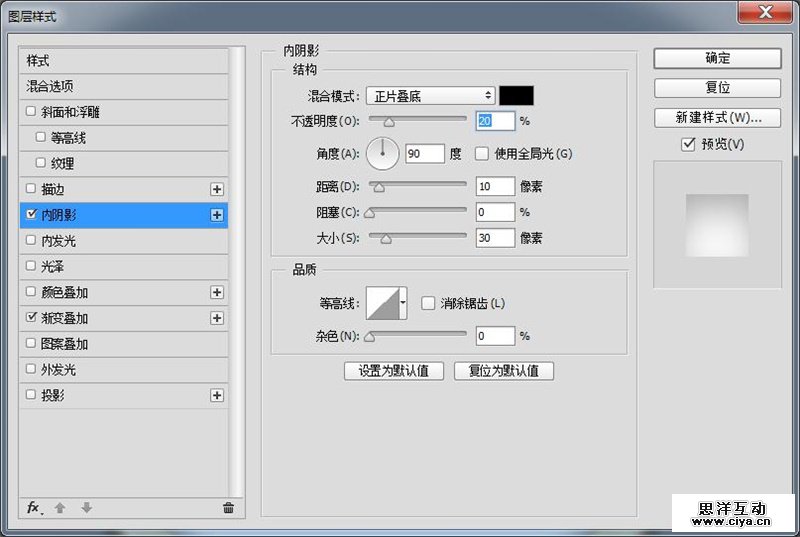Click the angle dial control

pyautogui.click(x=383, y=154)
